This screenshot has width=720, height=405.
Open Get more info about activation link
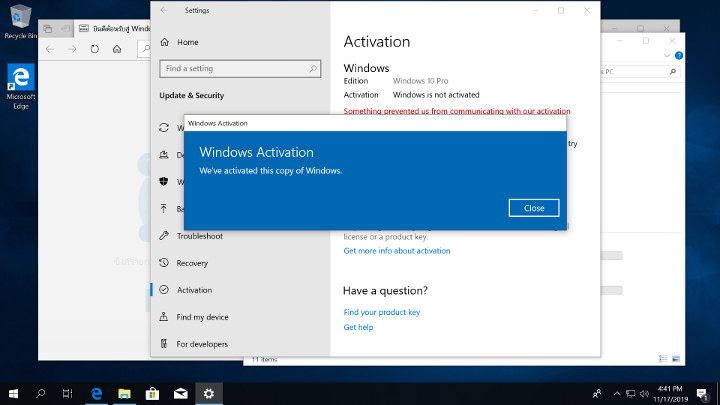397,251
